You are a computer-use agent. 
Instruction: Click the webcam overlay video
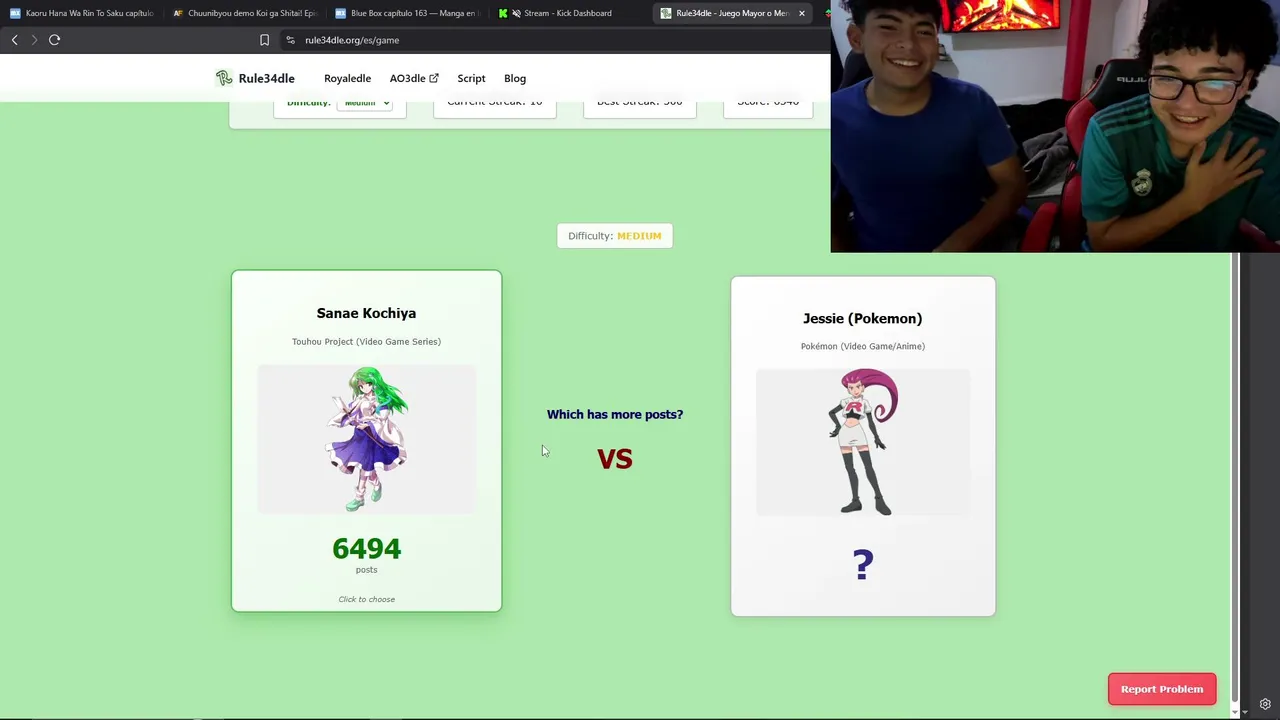point(1055,126)
